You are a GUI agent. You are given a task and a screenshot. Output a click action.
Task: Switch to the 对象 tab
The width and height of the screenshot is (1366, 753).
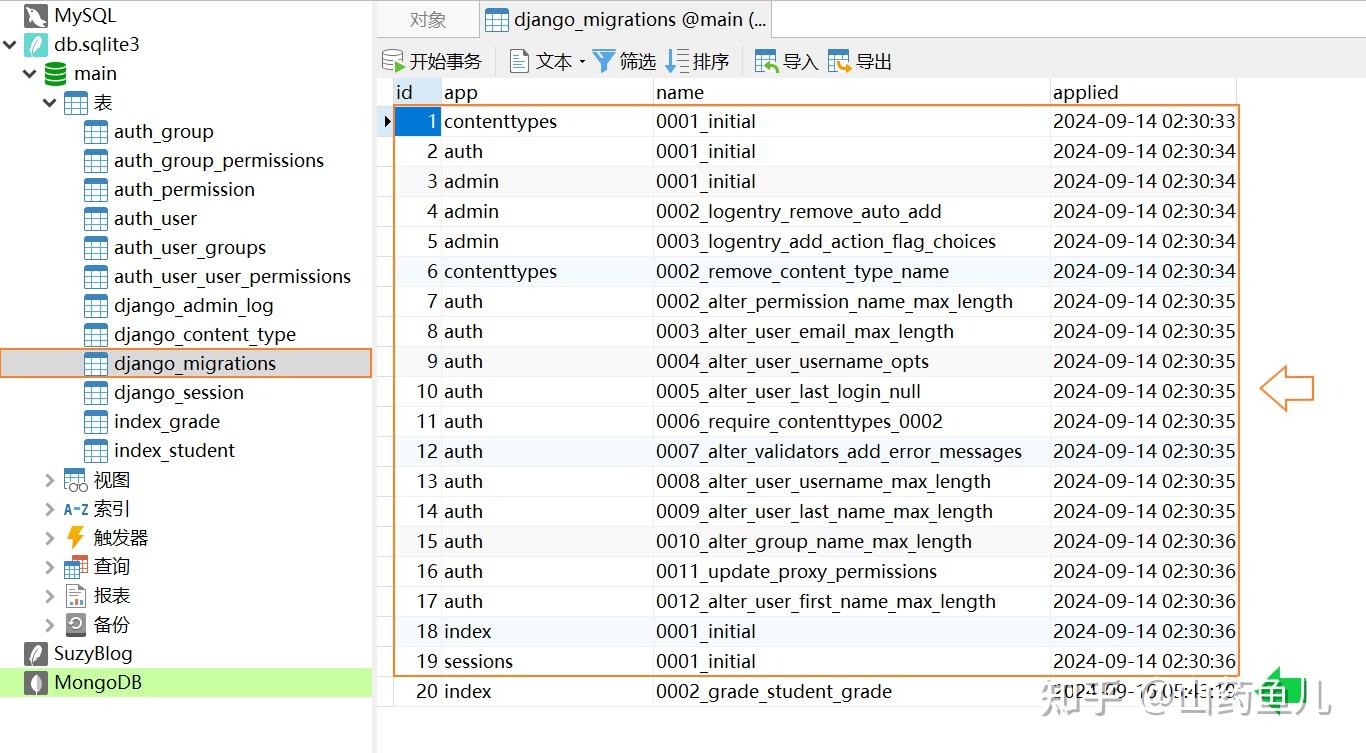(427, 18)
